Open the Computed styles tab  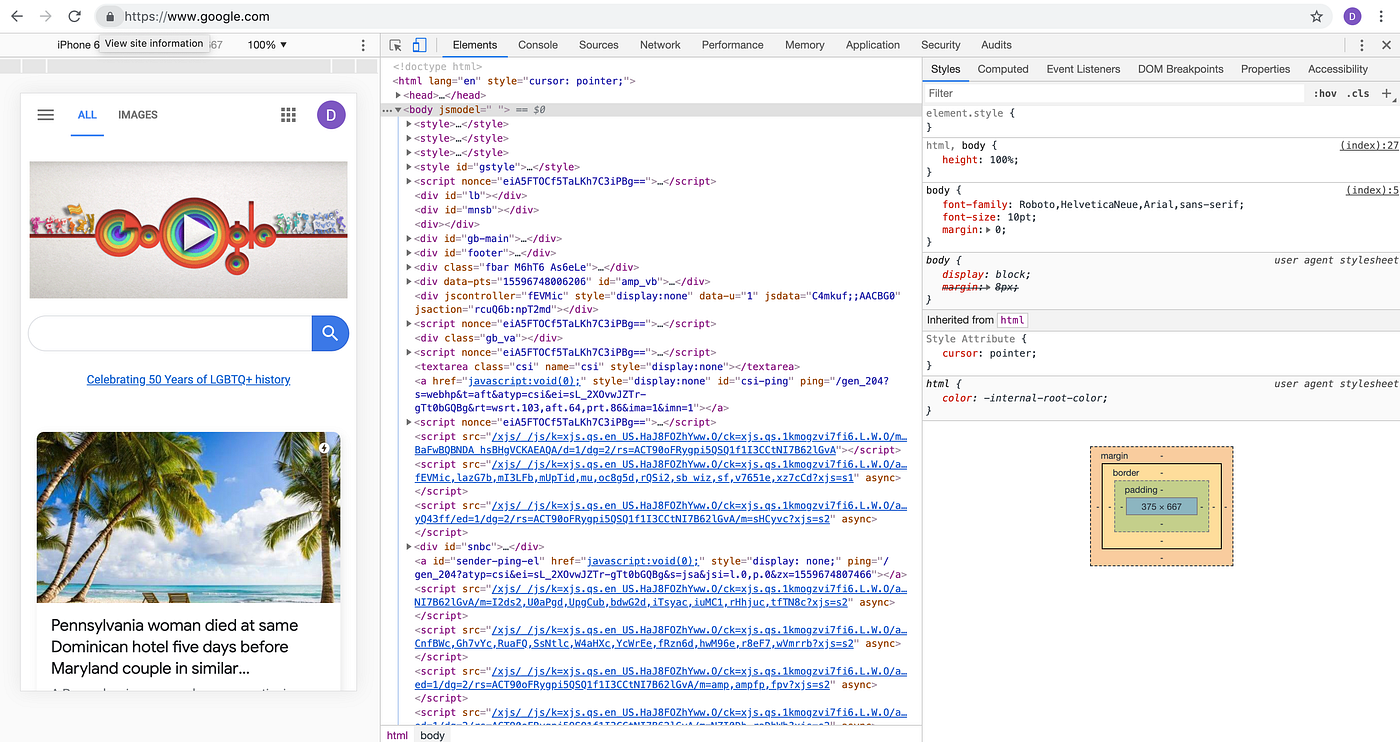click(x=1002, y=69)
